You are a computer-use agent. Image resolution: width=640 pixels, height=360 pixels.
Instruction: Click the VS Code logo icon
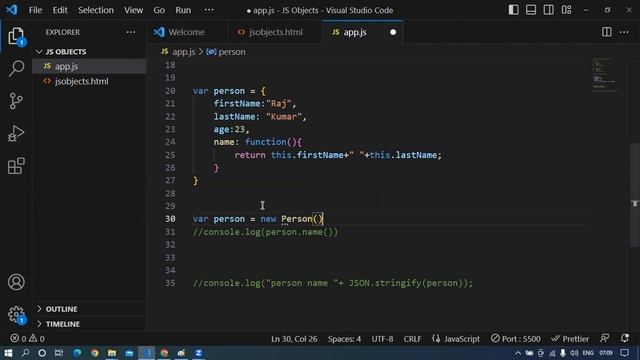point(11,10)
